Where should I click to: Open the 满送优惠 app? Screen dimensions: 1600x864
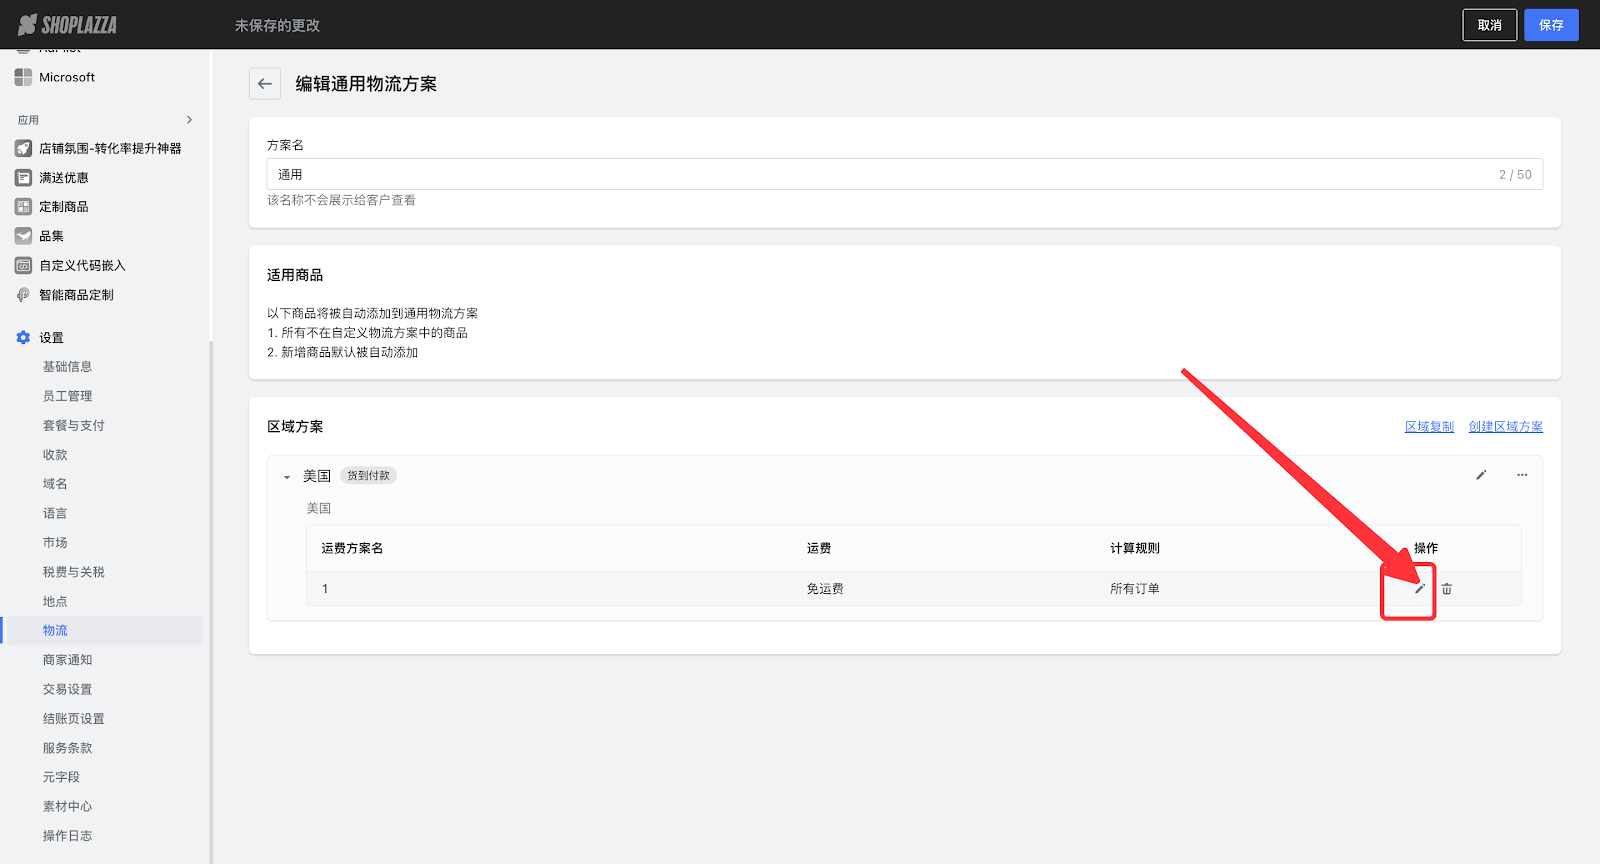[x=63, y=178]
